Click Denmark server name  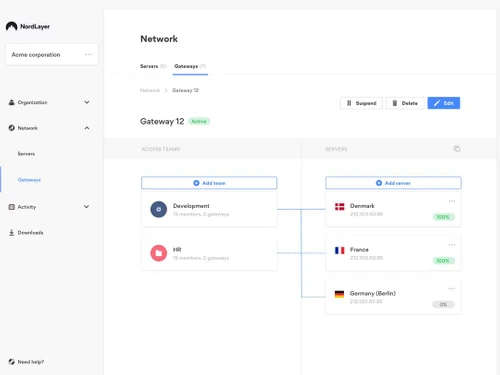362,206
